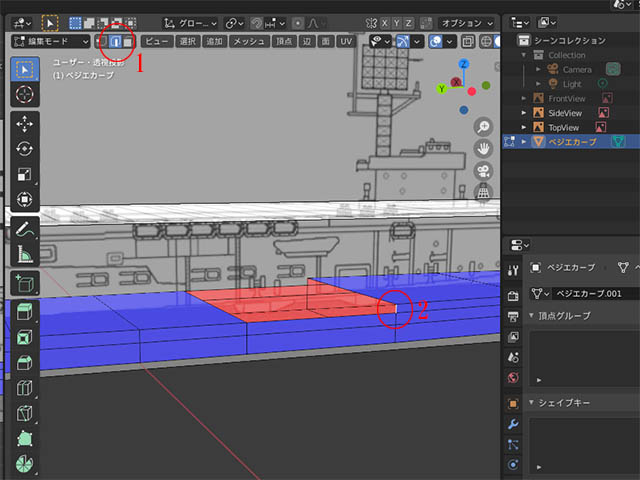Open the View Layer properties tab

tap(513, 337)
